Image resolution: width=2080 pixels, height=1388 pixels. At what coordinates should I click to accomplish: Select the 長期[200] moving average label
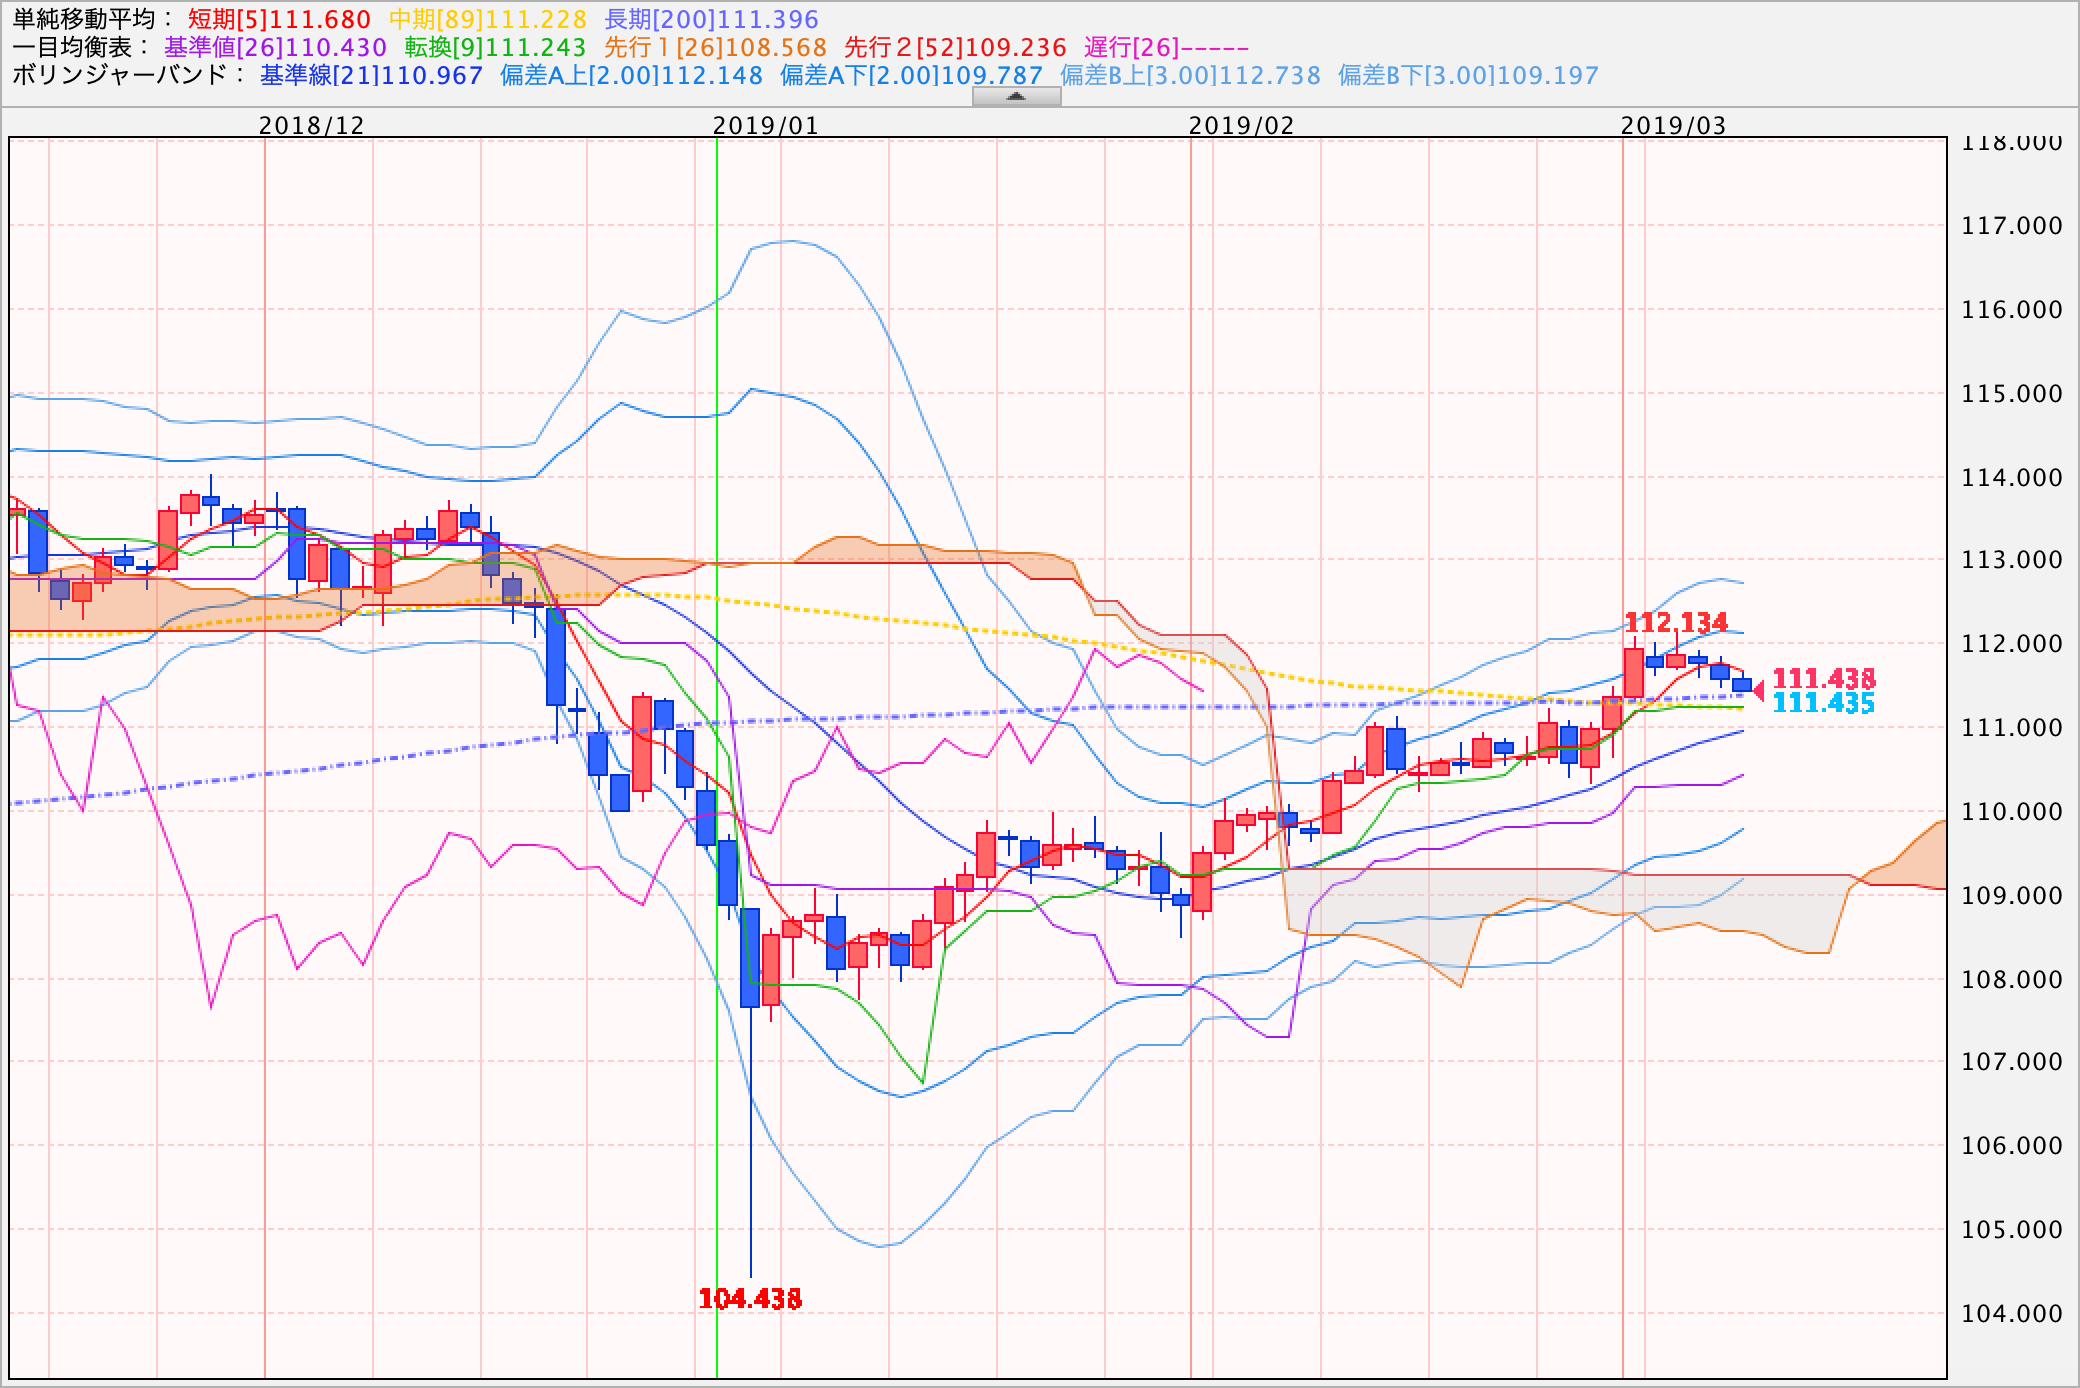point(711,19)
